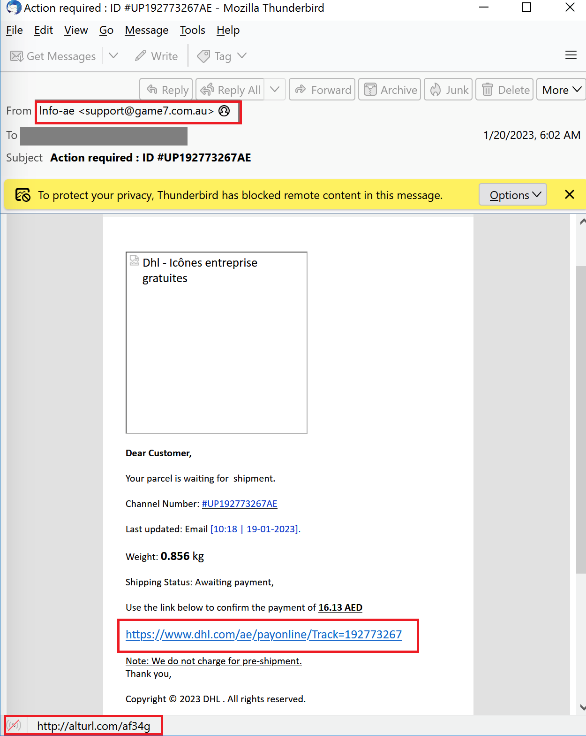This screenshot has height=736, width=586.
Task: Click the message body vertical scrollbar
Action: tap(580, 419)
